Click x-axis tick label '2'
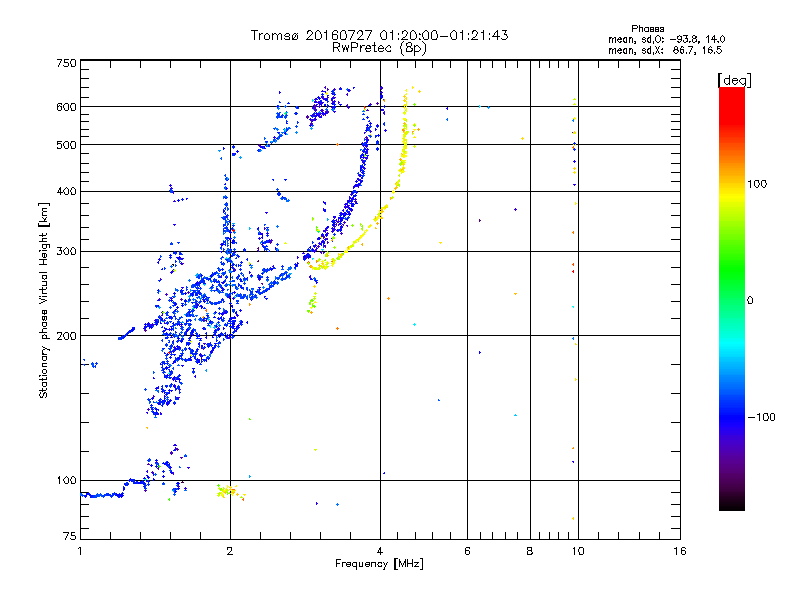 230,551
